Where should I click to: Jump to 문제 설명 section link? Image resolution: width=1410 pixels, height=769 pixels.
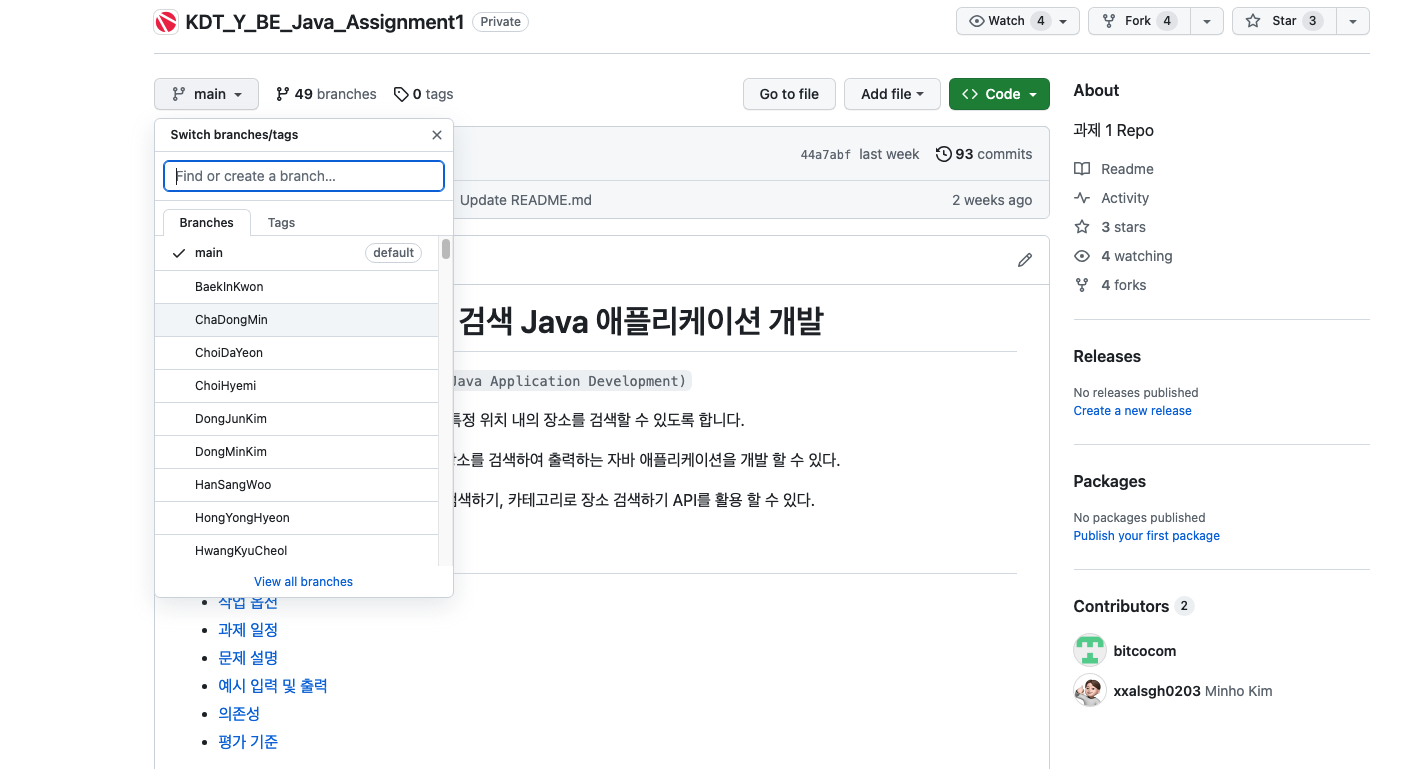pyautogui.click(x=248, y=658)
